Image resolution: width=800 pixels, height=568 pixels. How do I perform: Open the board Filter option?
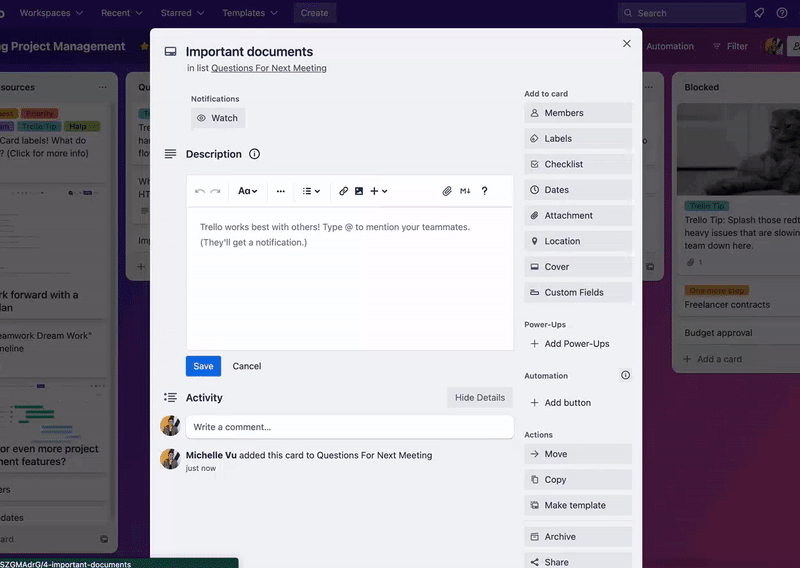tap(730, 46)
